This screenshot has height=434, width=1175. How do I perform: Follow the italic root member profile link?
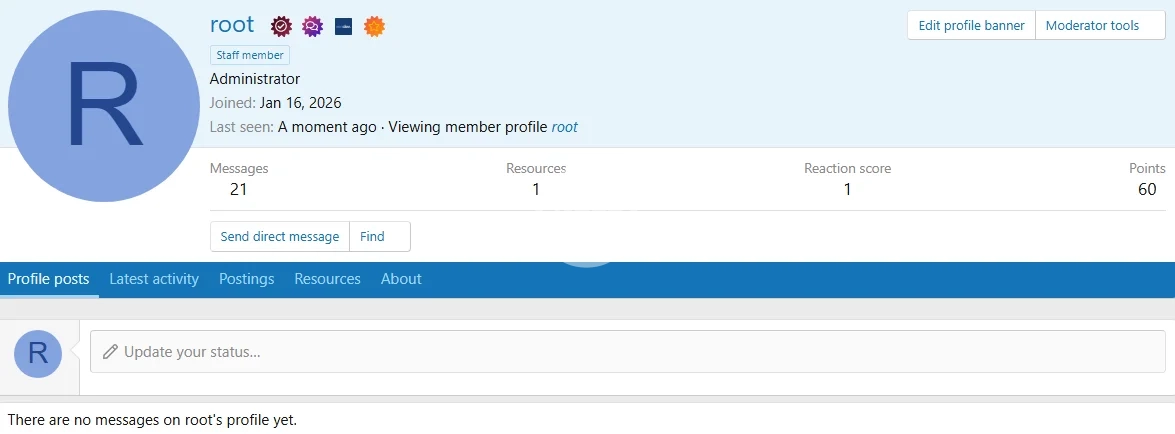tap(564, 127)
